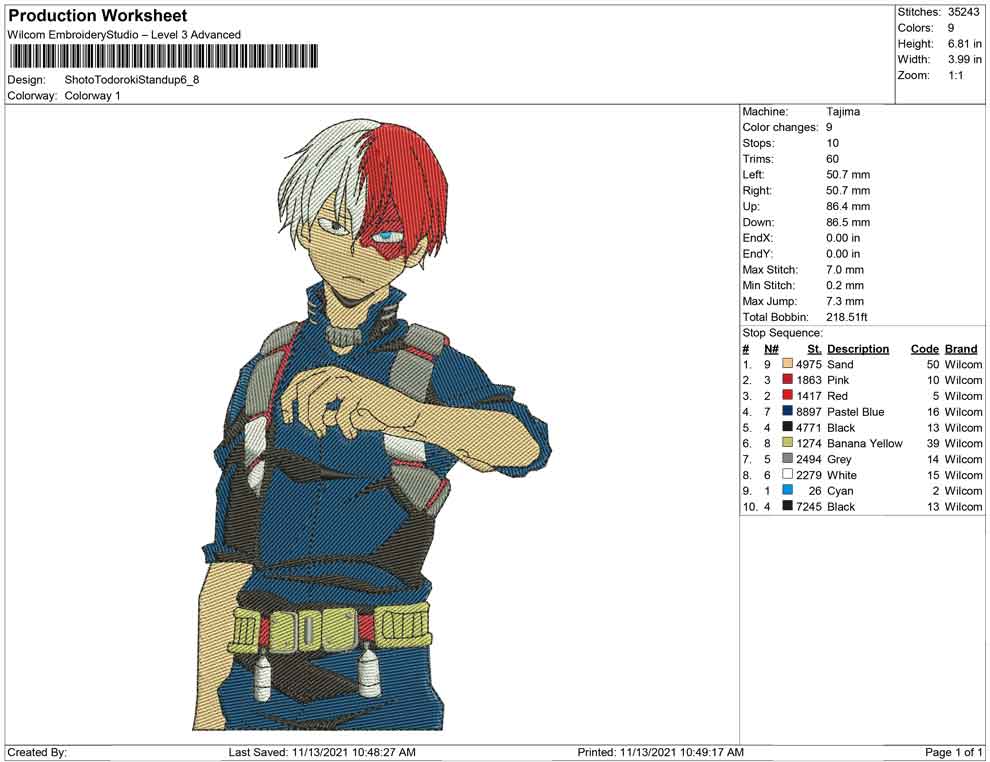Image resolution: width=990 pixels, height=762 pixels.
Task: Pick the Red thread color swatch
Action: click(x=788, y=397)
